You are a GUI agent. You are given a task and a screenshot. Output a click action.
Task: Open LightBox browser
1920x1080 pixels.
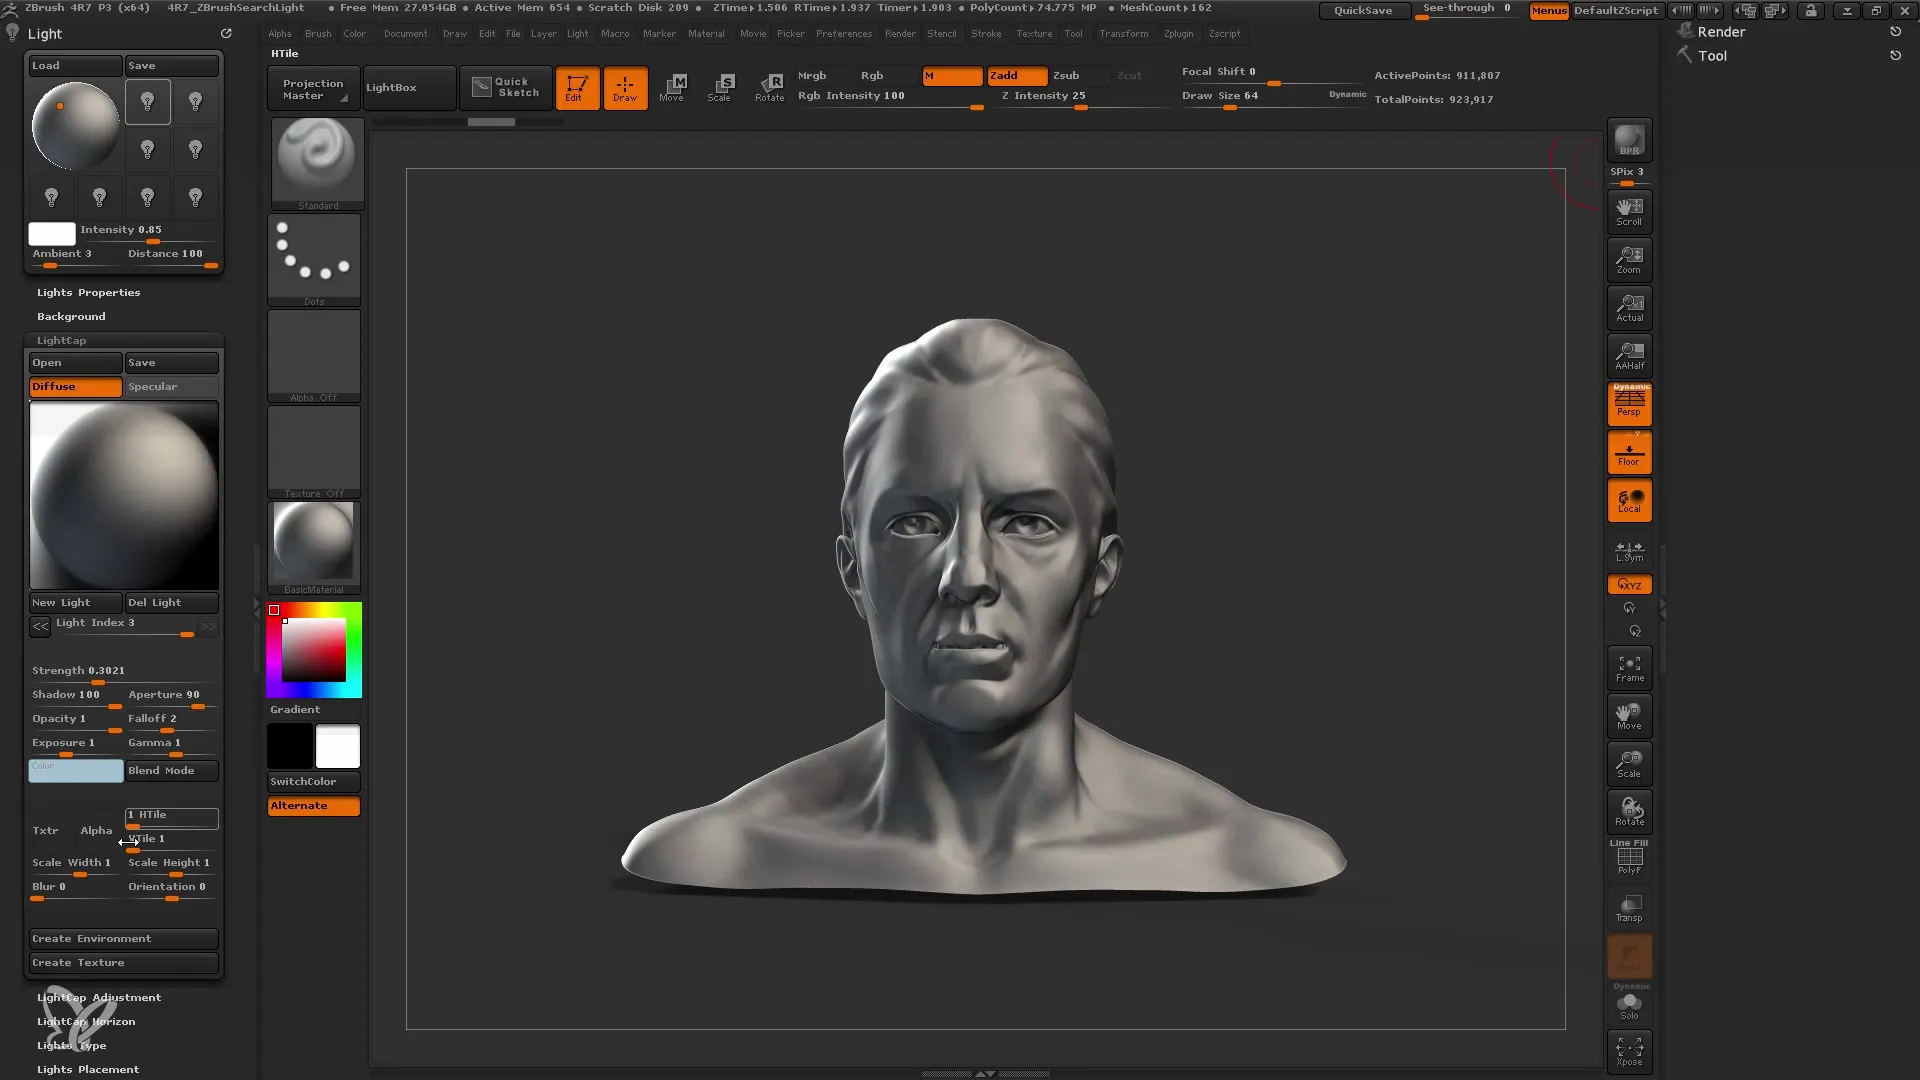409,88
